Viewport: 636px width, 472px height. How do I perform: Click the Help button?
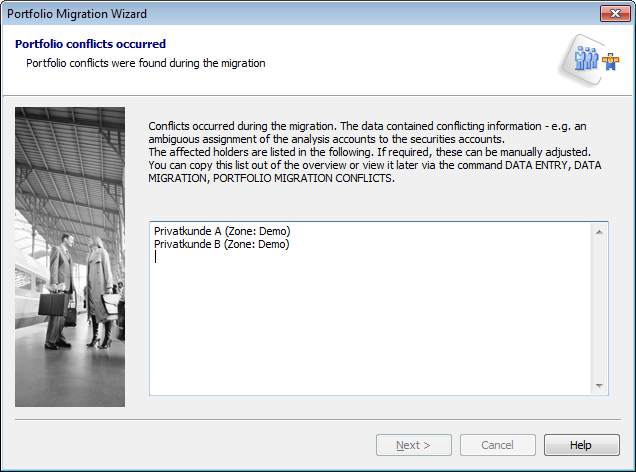(581, 445)
